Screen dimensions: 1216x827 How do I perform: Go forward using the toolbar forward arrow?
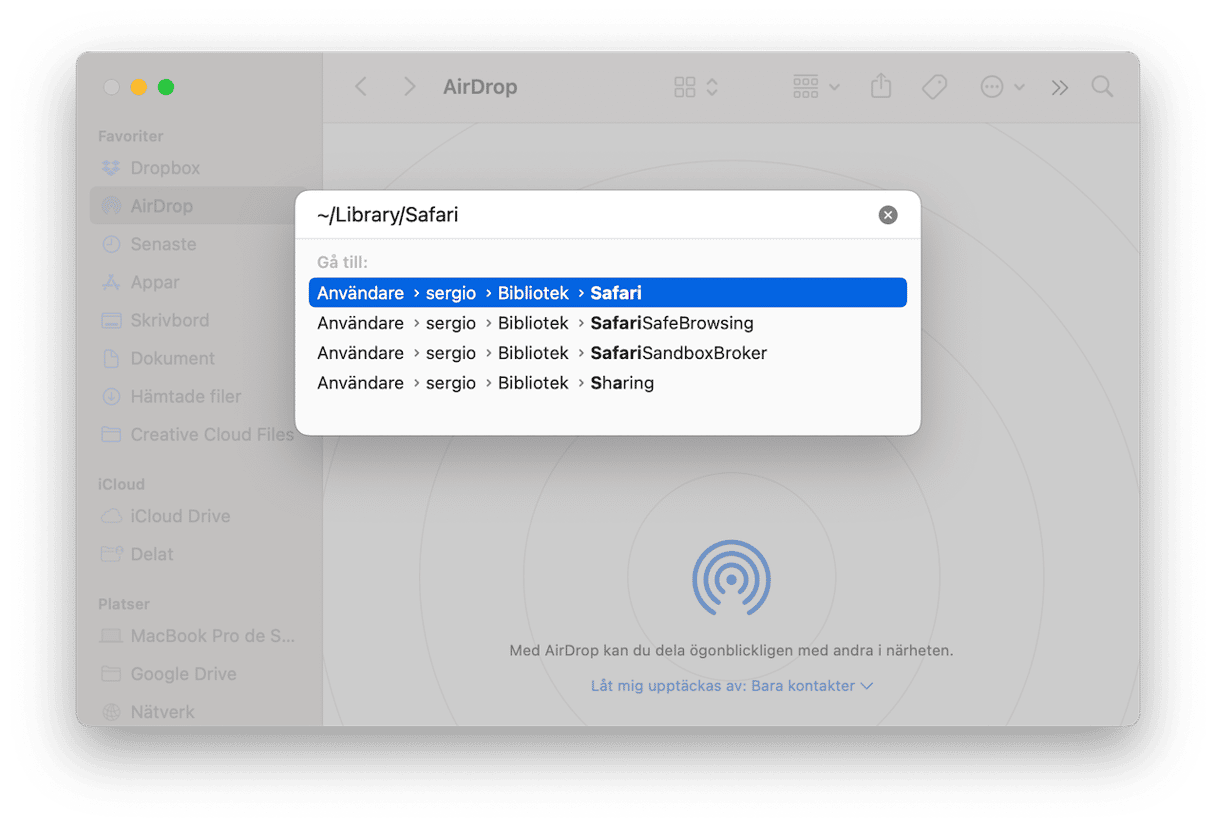pyautogui.click(x=409, y=87)
